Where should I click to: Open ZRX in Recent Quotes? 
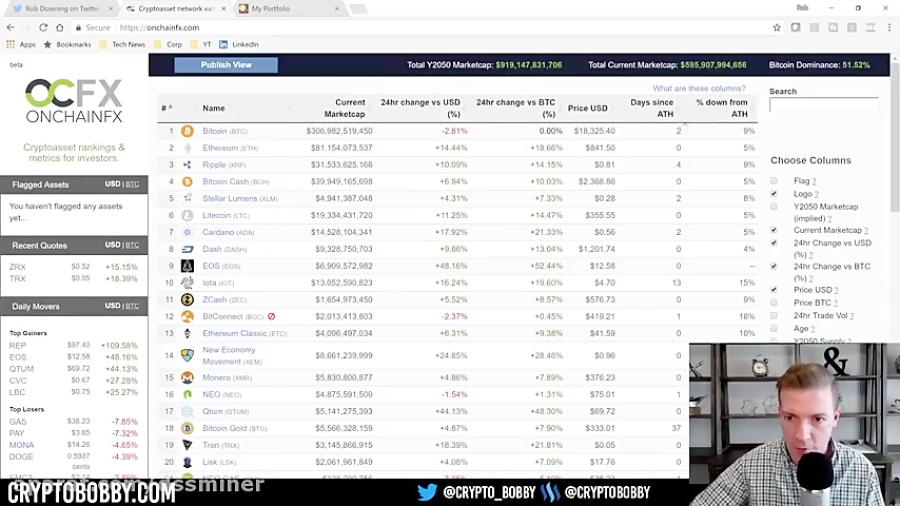click(x=17, y=267)
